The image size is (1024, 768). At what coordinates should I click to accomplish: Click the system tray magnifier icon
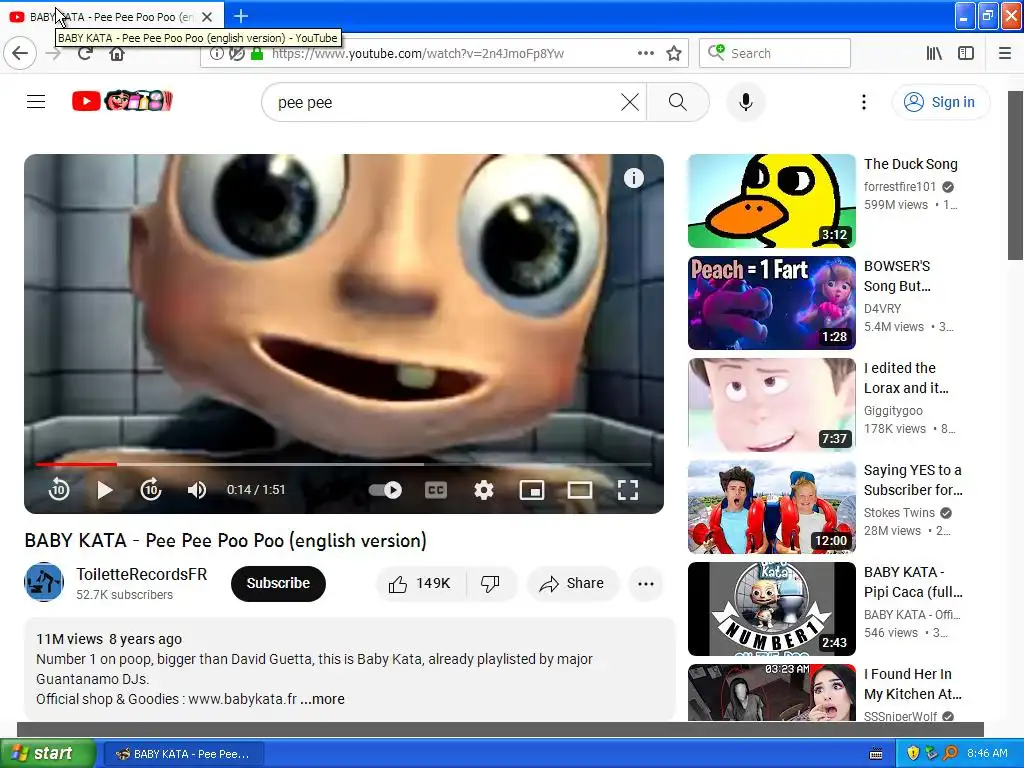coord(950,754)
